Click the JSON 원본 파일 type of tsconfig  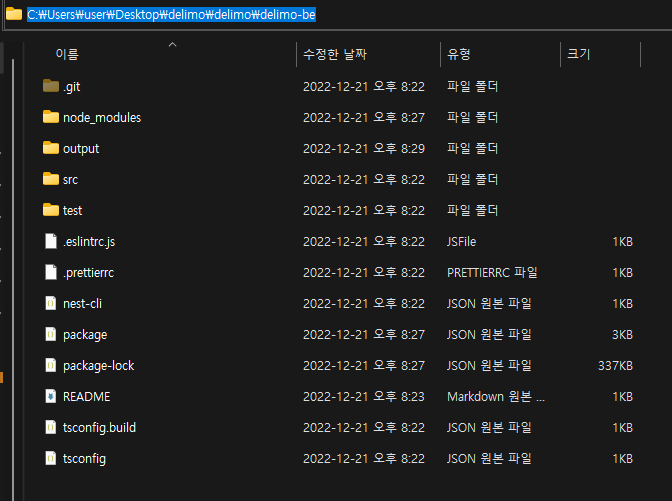489,459
